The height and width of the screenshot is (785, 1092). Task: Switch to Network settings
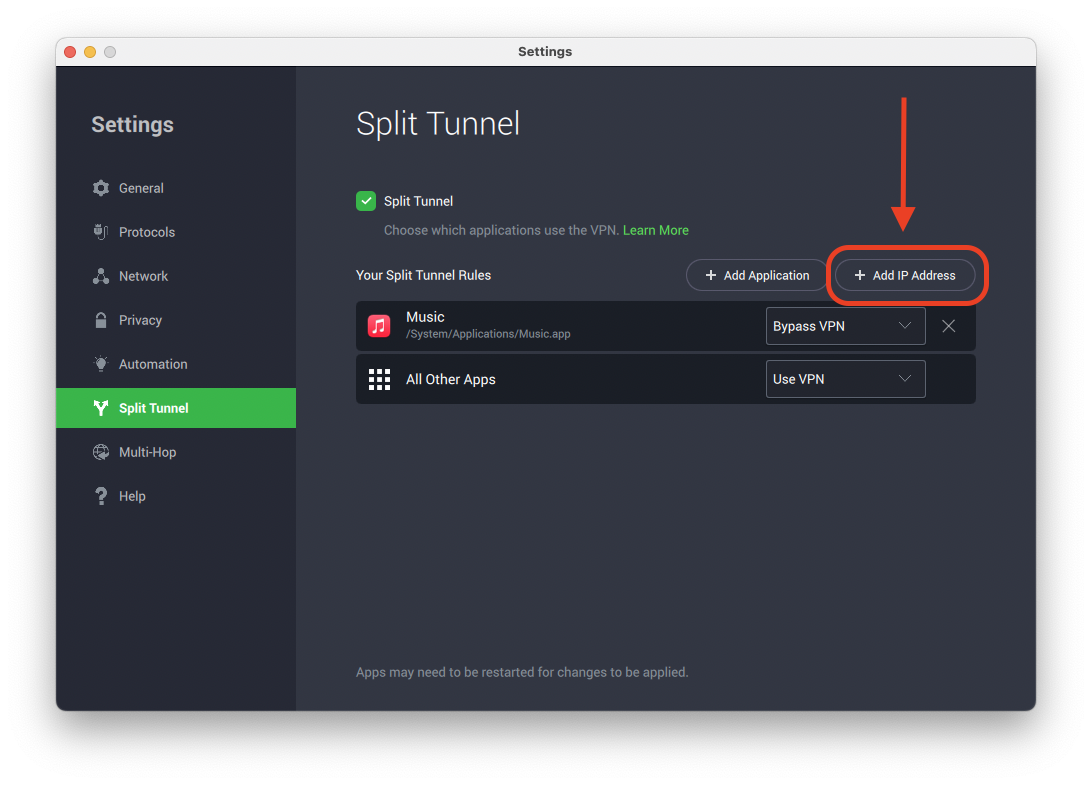click(x=176, y=276)
